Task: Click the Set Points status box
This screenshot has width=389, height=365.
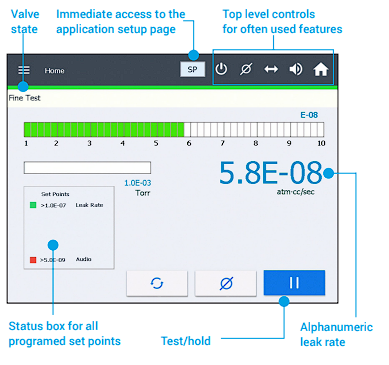Action: coord(69,228)
